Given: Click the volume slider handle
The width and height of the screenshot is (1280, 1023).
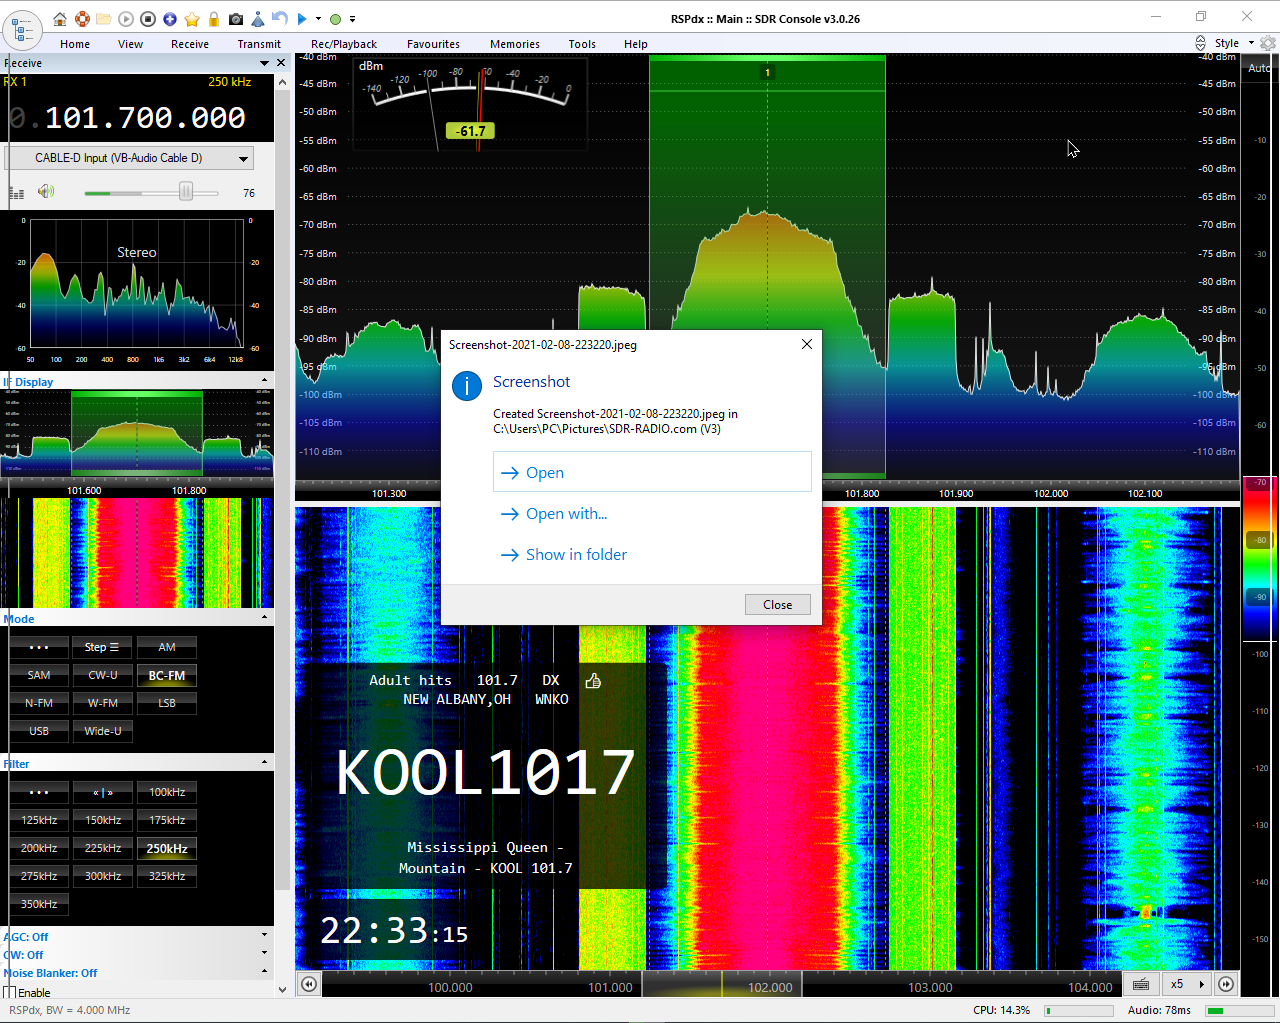Looking at the screenshot, I should click(186, 192).
